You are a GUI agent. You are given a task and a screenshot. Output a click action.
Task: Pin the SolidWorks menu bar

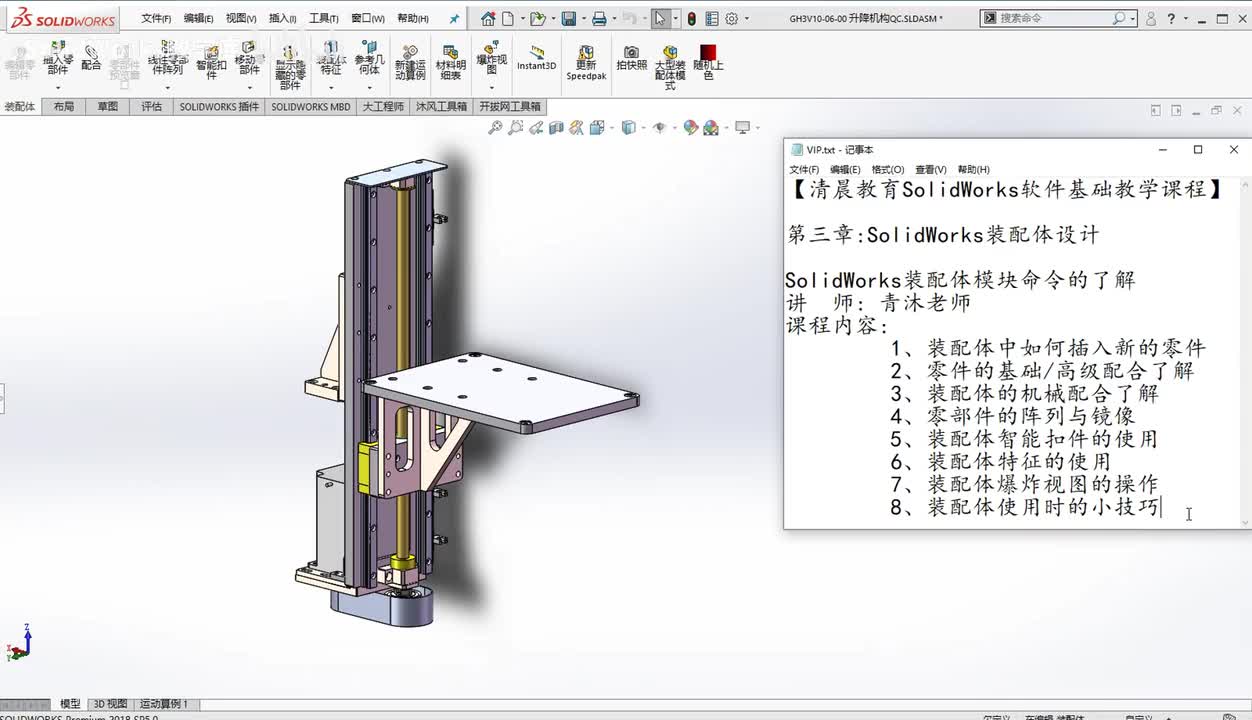(x=454, y=18)
